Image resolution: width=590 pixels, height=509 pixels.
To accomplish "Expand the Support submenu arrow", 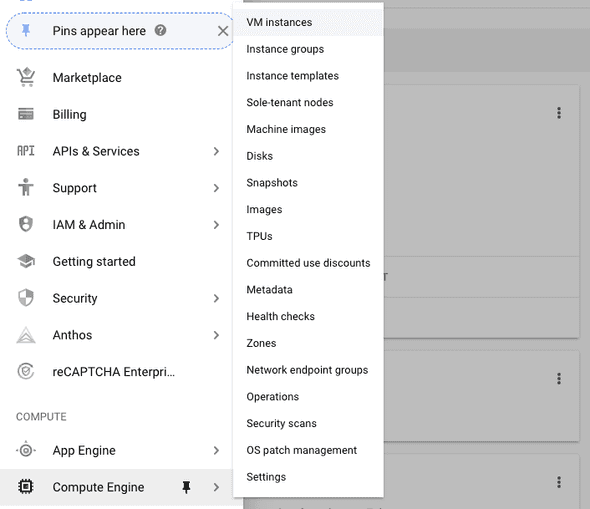I will click(x=216, y=188).
